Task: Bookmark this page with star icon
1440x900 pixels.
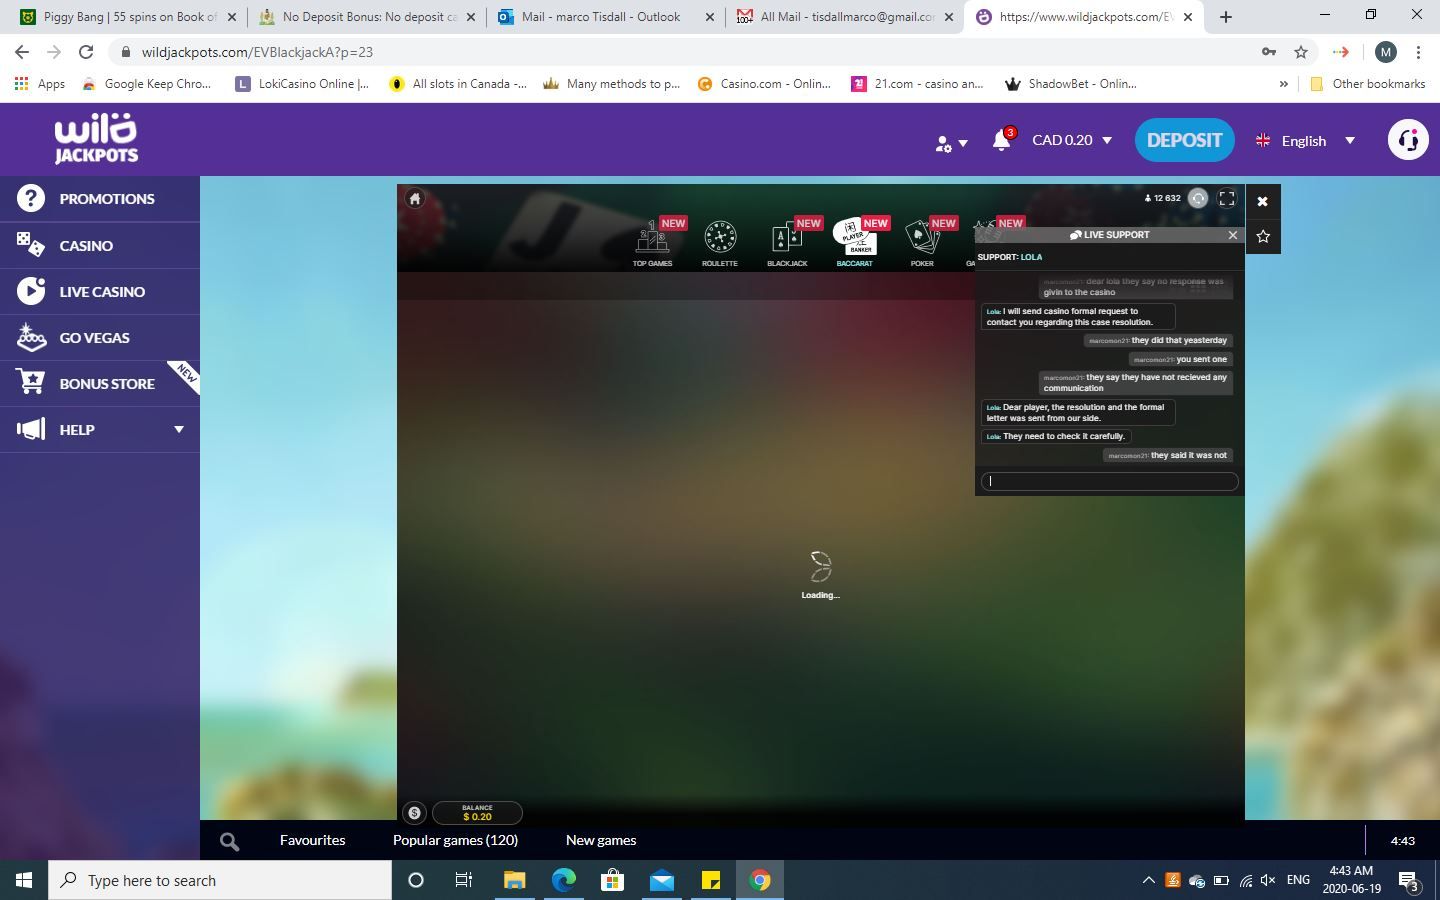Action: tap(1301, 52)
